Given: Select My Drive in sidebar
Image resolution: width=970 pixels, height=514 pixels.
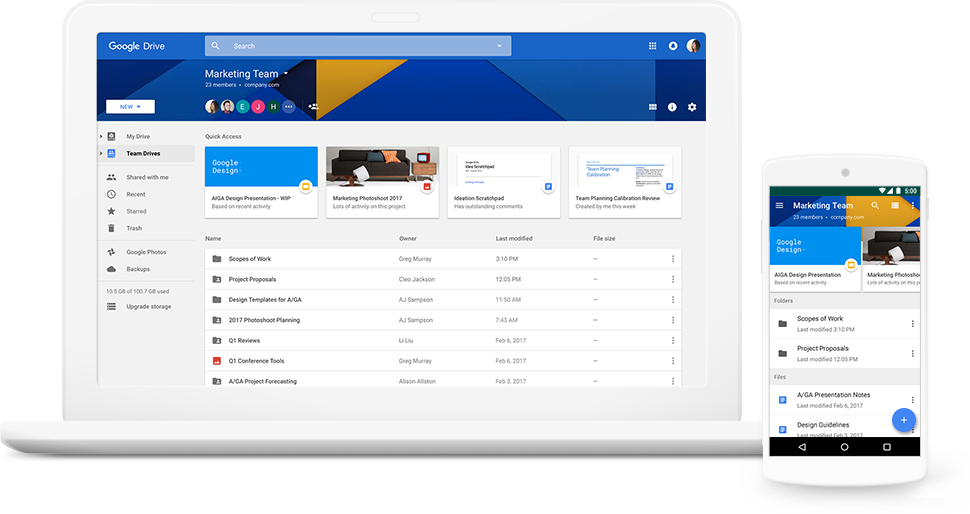Looking at the screenshot, I should point(138,136).
